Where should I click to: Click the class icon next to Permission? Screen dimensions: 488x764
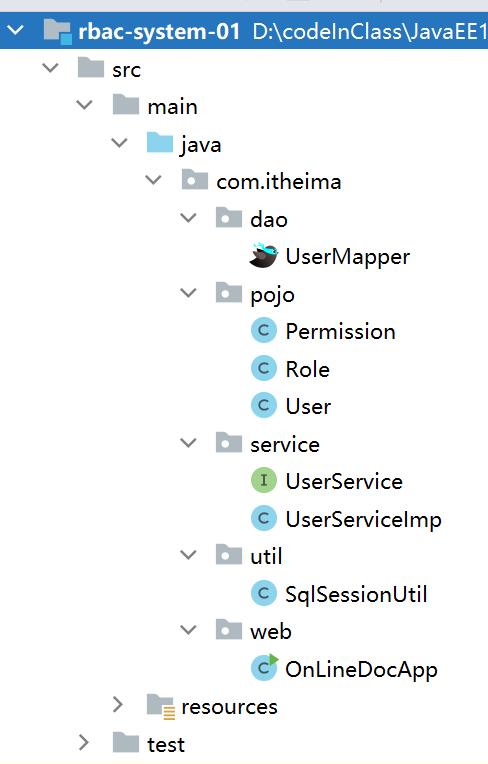(x=264, y=330)
